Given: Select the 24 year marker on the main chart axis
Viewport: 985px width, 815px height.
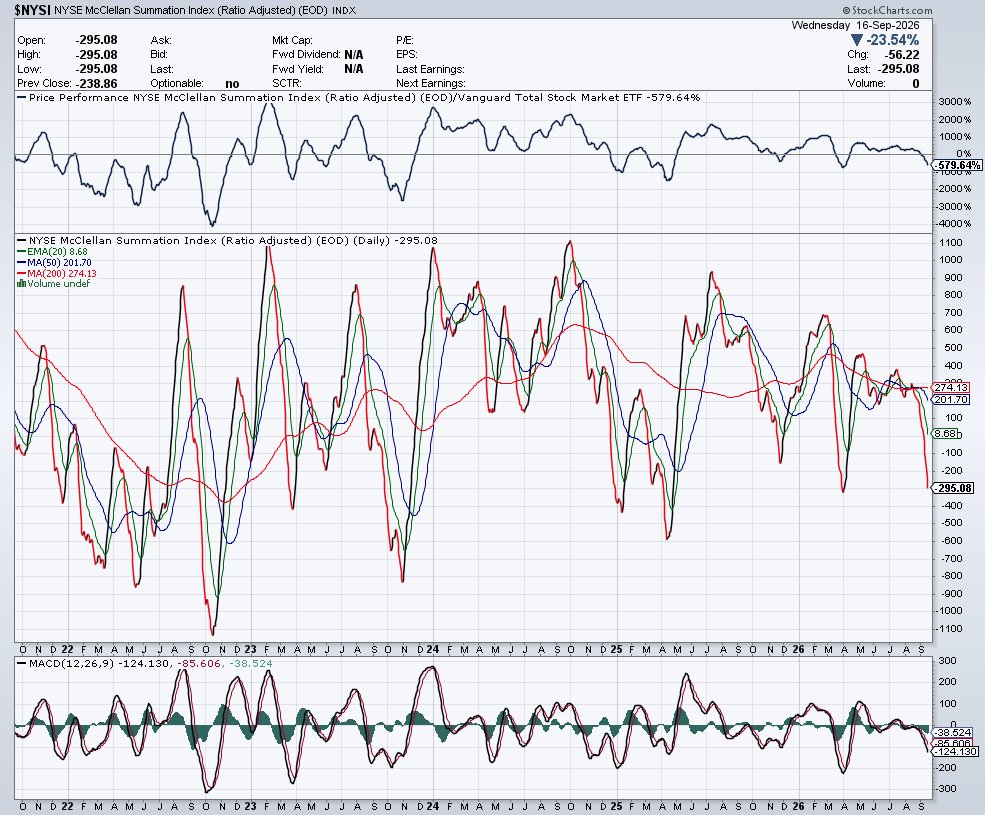Looking at the screenshot, I should pos(432,649).
